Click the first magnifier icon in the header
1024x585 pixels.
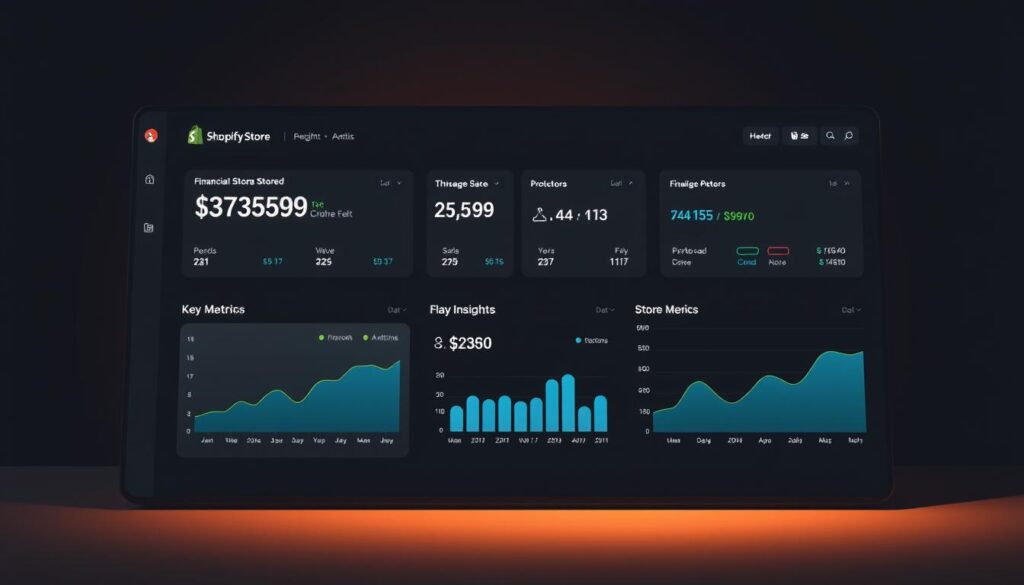coord(829,136)
